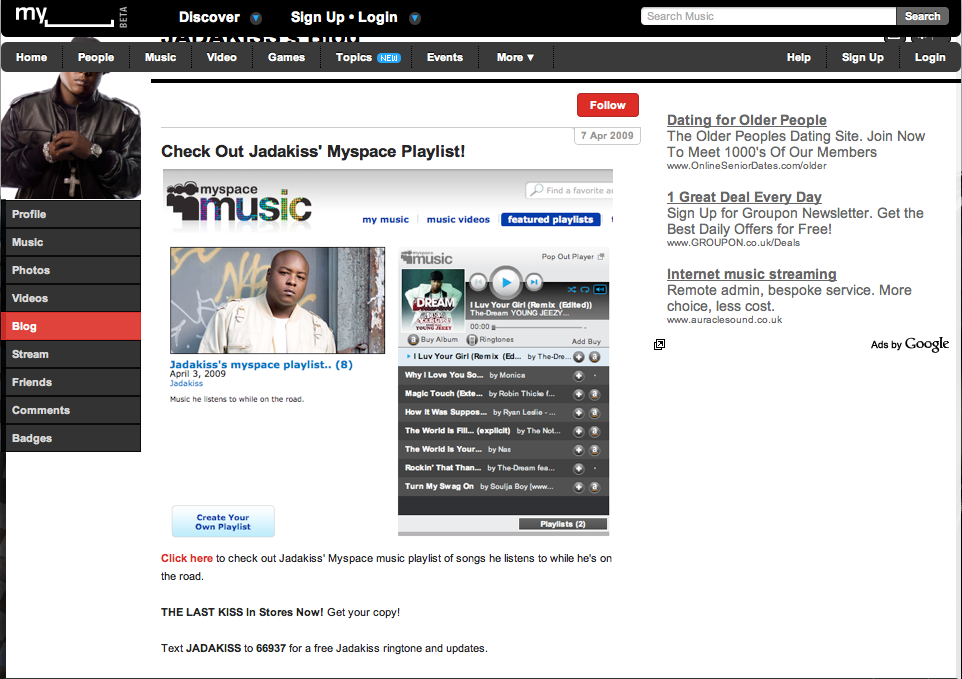
Task: Start playback with the player's play button
Action: (506, 282)
